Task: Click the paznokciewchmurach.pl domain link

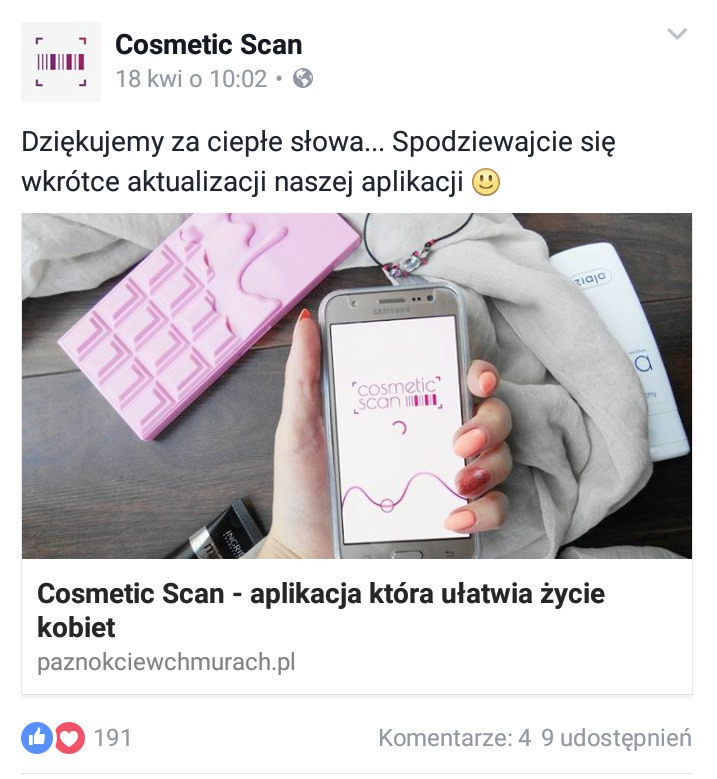Action: 166,662
